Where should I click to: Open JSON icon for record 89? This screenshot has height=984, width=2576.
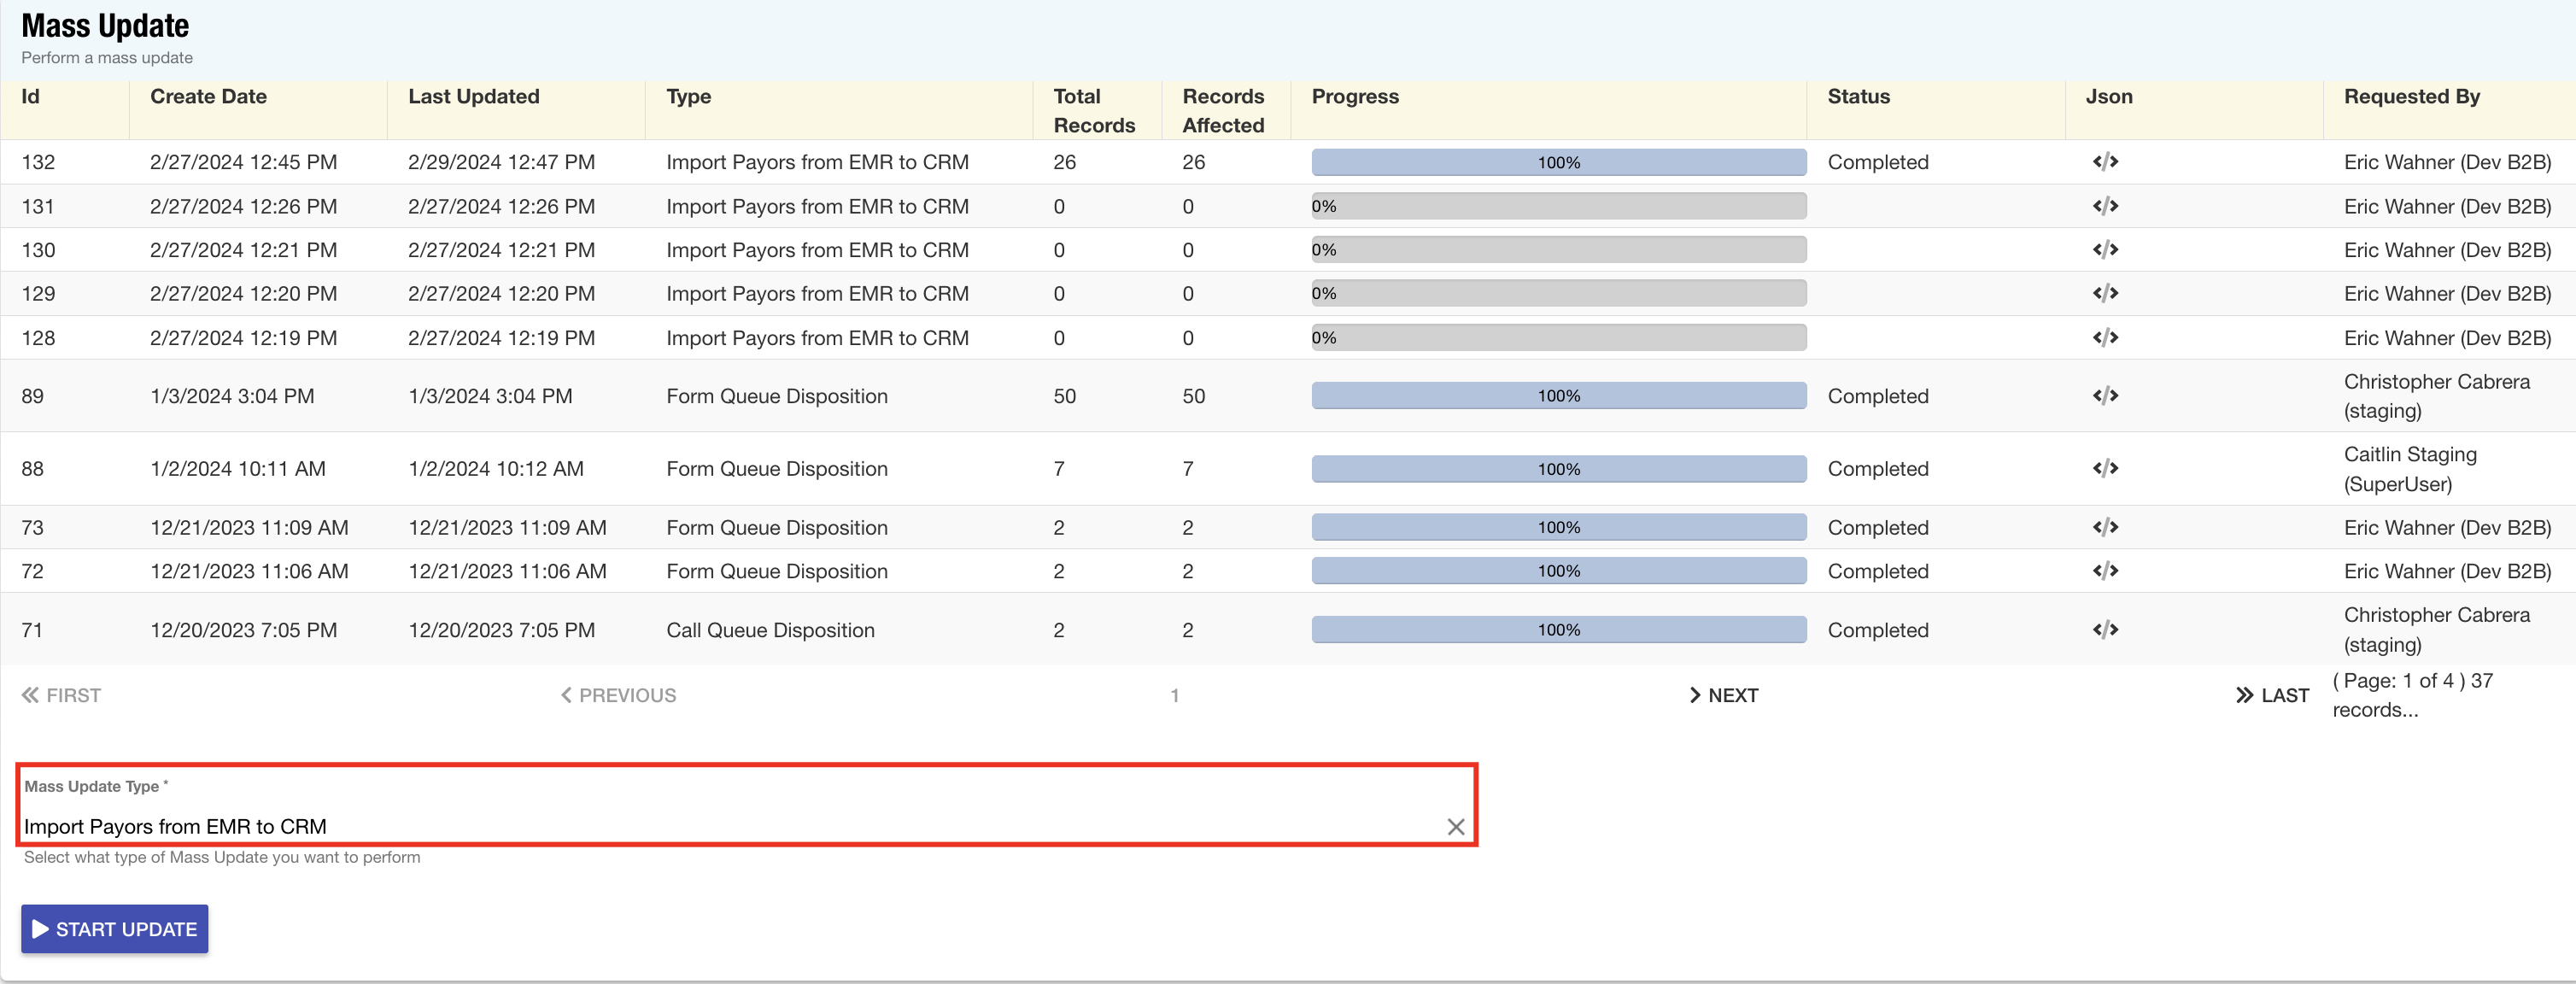click(2105, 396)
